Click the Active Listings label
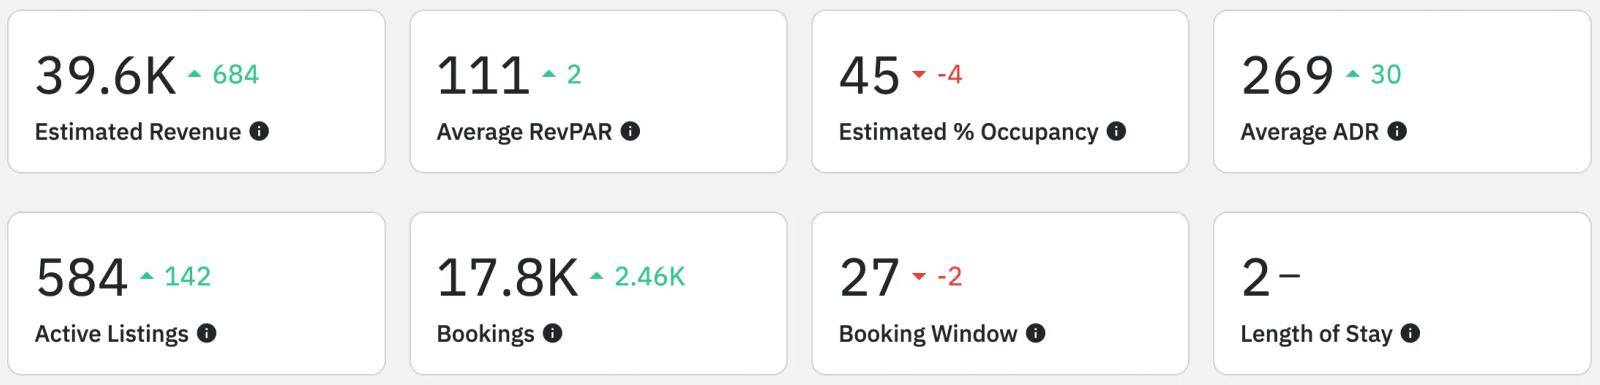The image size is (1600, 385). click(x=111, y=334)
